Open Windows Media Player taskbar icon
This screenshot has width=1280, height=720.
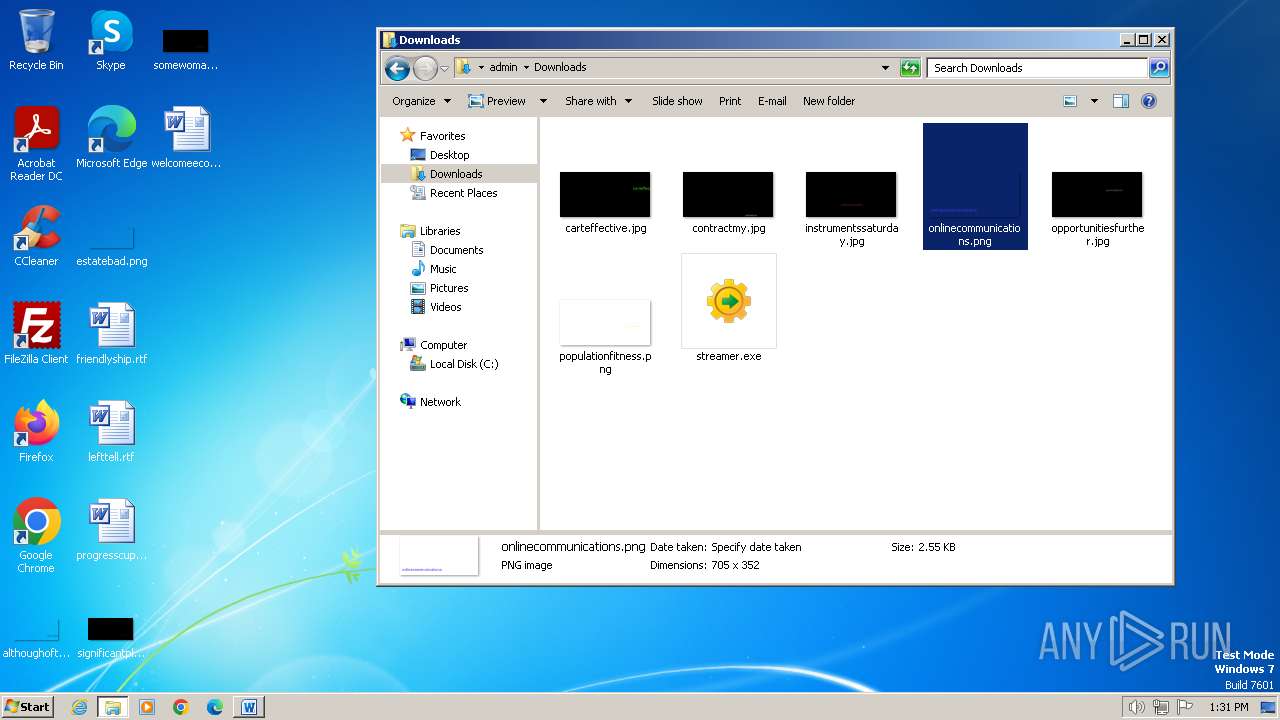coord(147,707)
